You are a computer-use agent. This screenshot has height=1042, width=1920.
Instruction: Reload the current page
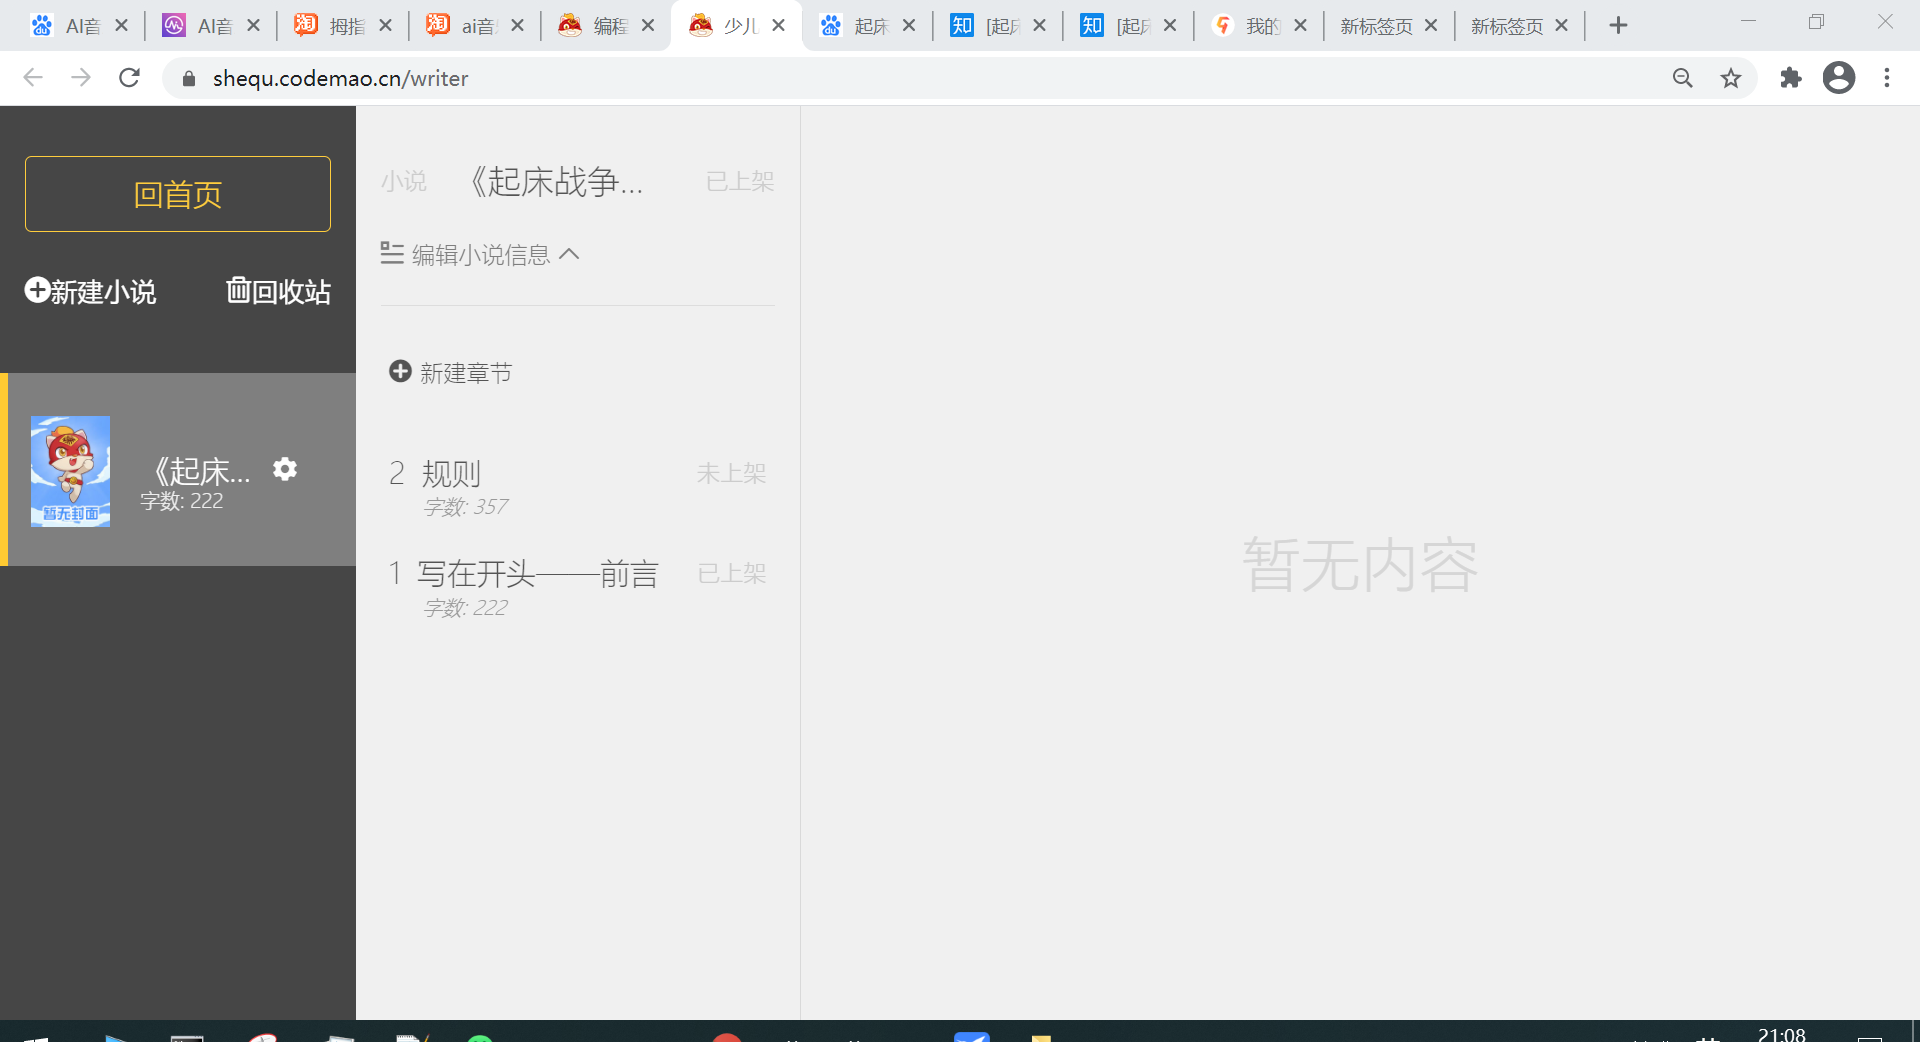[129, 78]
